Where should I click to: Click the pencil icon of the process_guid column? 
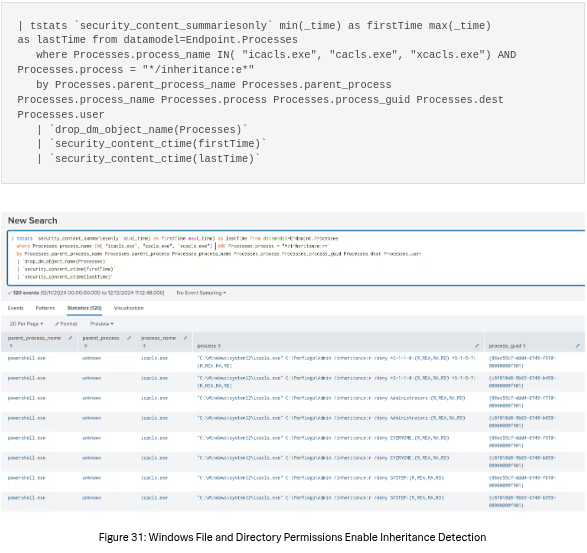point(578,346)
